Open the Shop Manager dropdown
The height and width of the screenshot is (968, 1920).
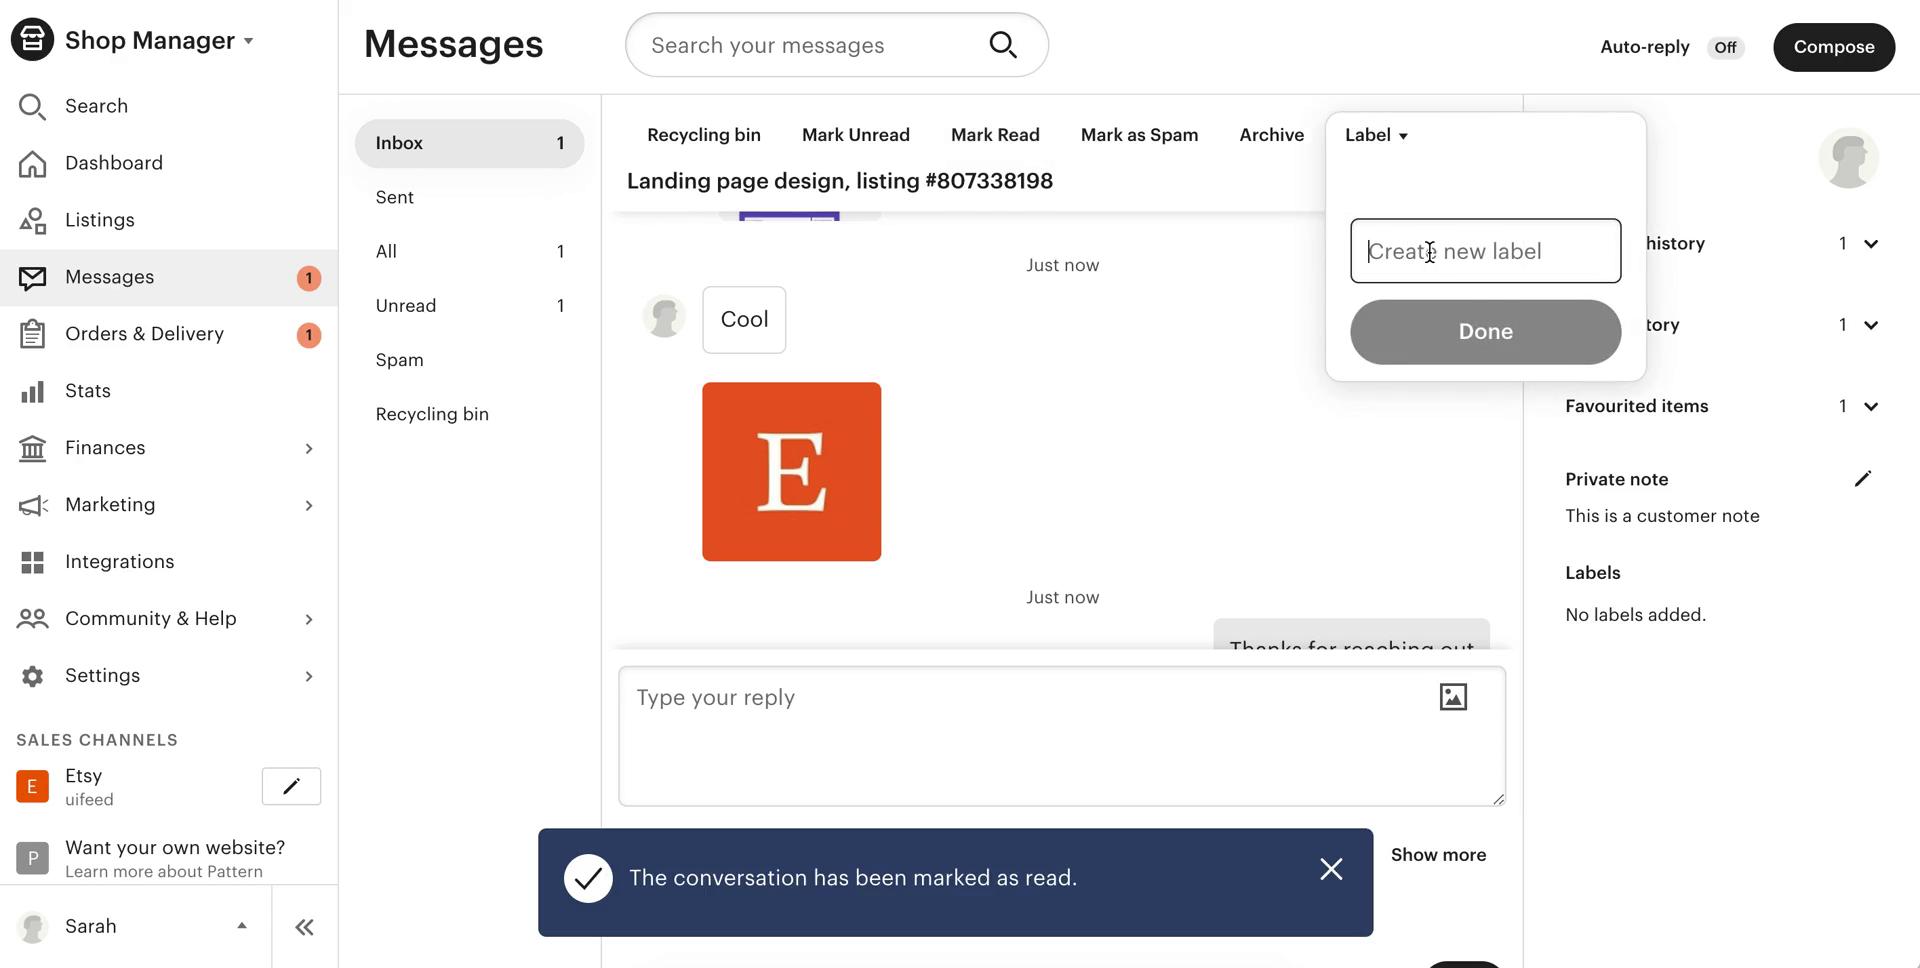coord(159,41)
